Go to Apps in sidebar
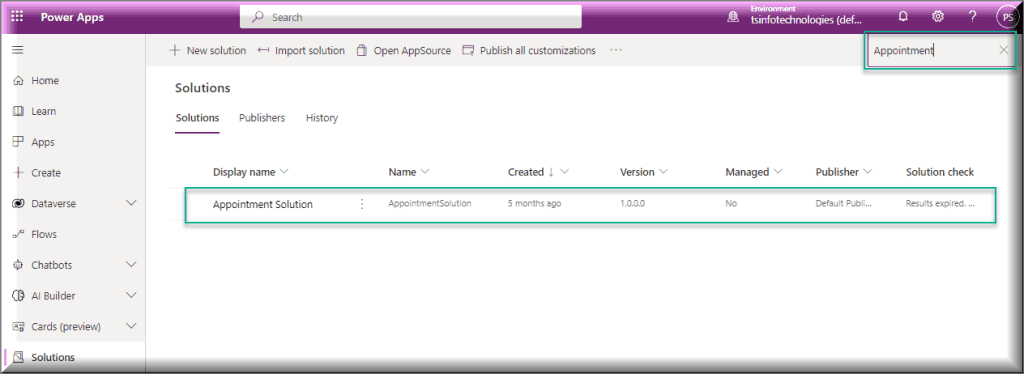1024x374 pixels. 43,142
